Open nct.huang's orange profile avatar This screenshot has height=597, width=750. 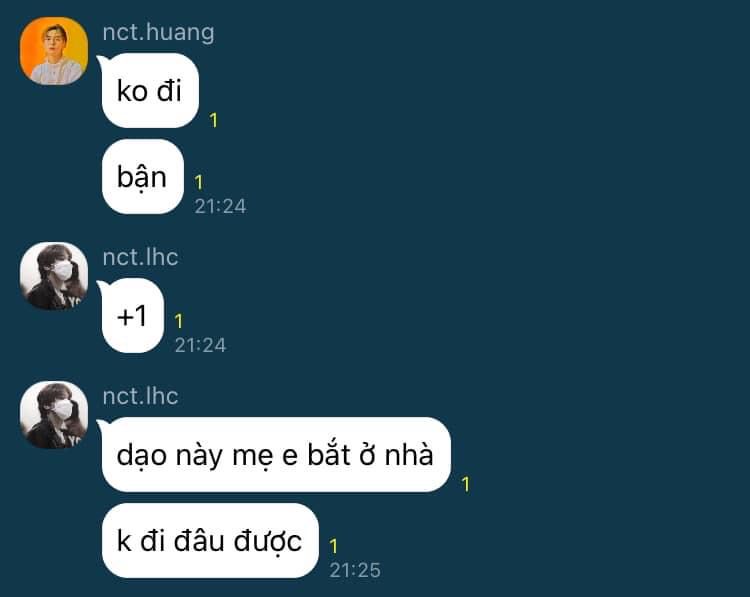tap(54, 51)
